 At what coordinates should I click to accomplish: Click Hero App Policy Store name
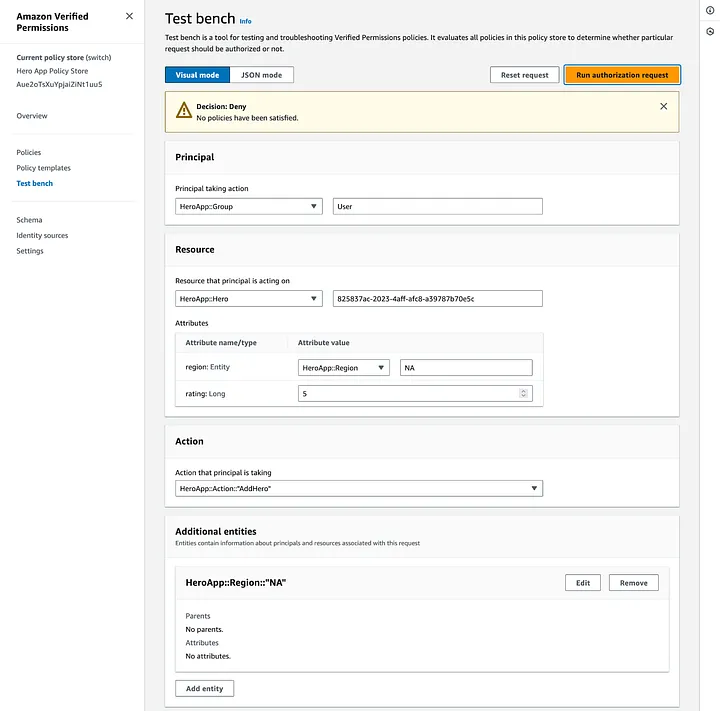click(52, 71)
